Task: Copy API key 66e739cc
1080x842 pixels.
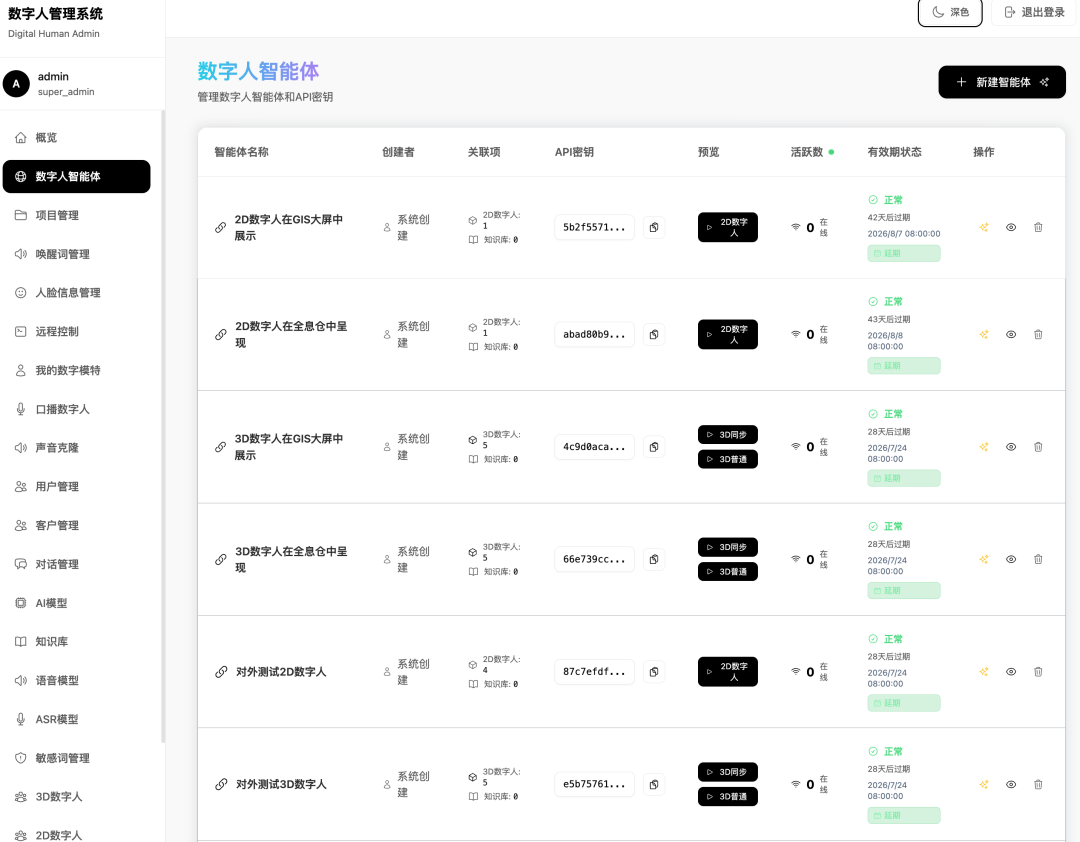Action: (x=654, y=559)
